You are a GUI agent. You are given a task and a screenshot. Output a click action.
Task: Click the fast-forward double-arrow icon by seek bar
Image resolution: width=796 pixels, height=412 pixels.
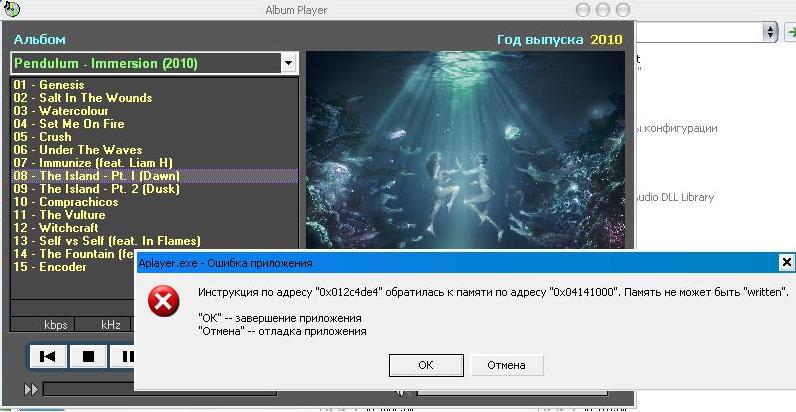[x=31, y=389]
